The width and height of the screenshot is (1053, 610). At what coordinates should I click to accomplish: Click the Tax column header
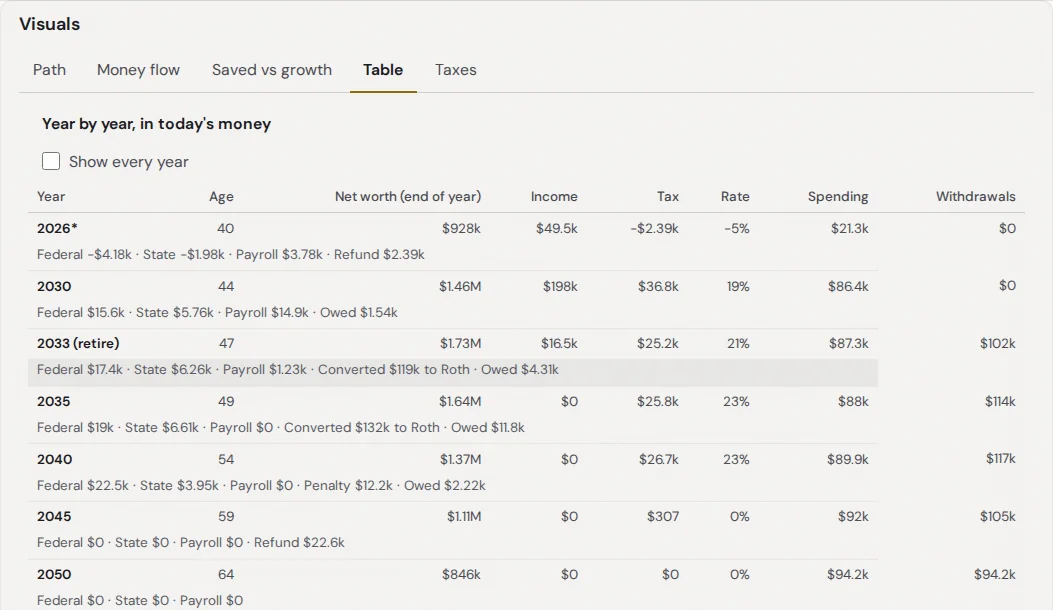click(668, 196)
